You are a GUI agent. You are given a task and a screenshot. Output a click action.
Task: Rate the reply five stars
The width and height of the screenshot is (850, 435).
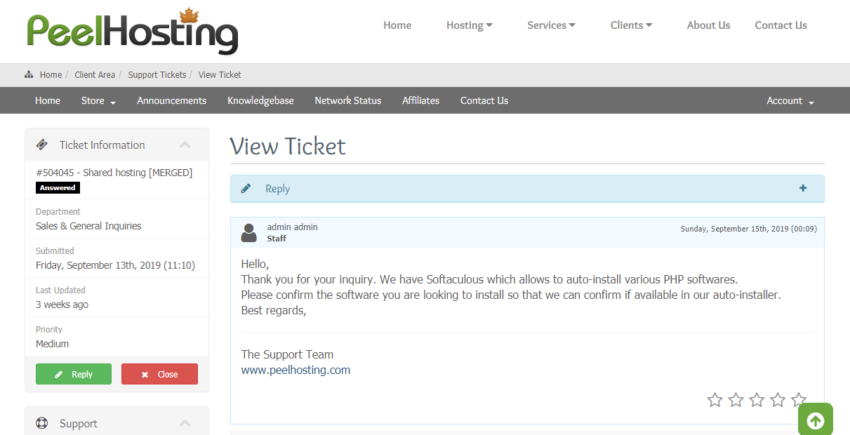pyautogui.click(x=799, y=400)
